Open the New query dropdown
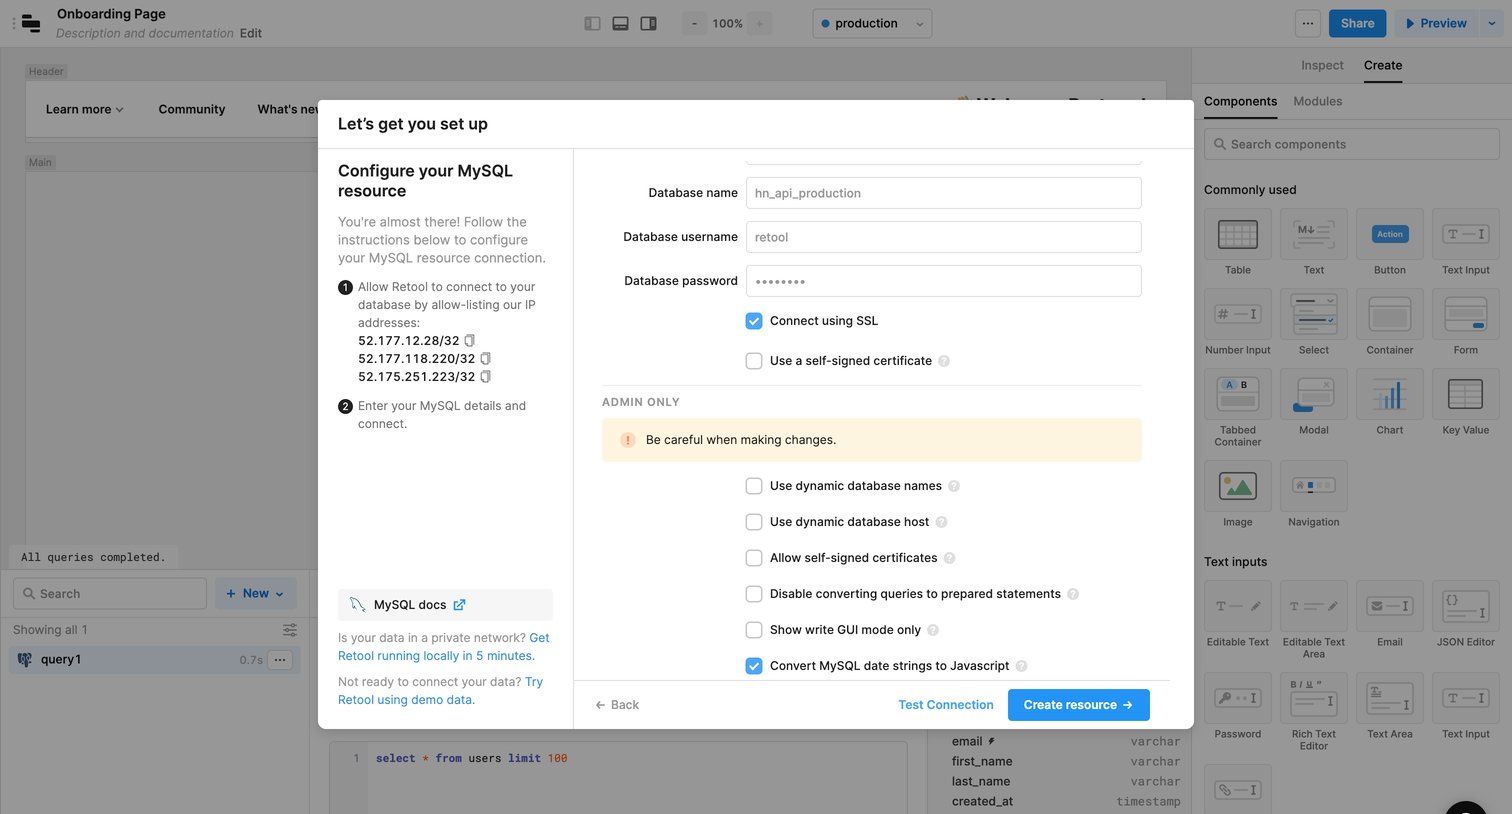 click(256, 594)
